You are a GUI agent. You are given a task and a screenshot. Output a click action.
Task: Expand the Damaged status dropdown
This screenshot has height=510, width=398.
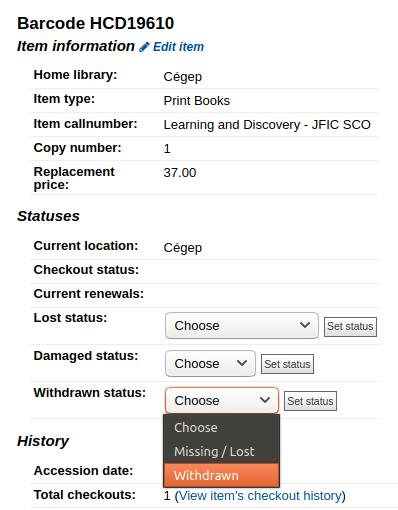click(x=210, y=363)
